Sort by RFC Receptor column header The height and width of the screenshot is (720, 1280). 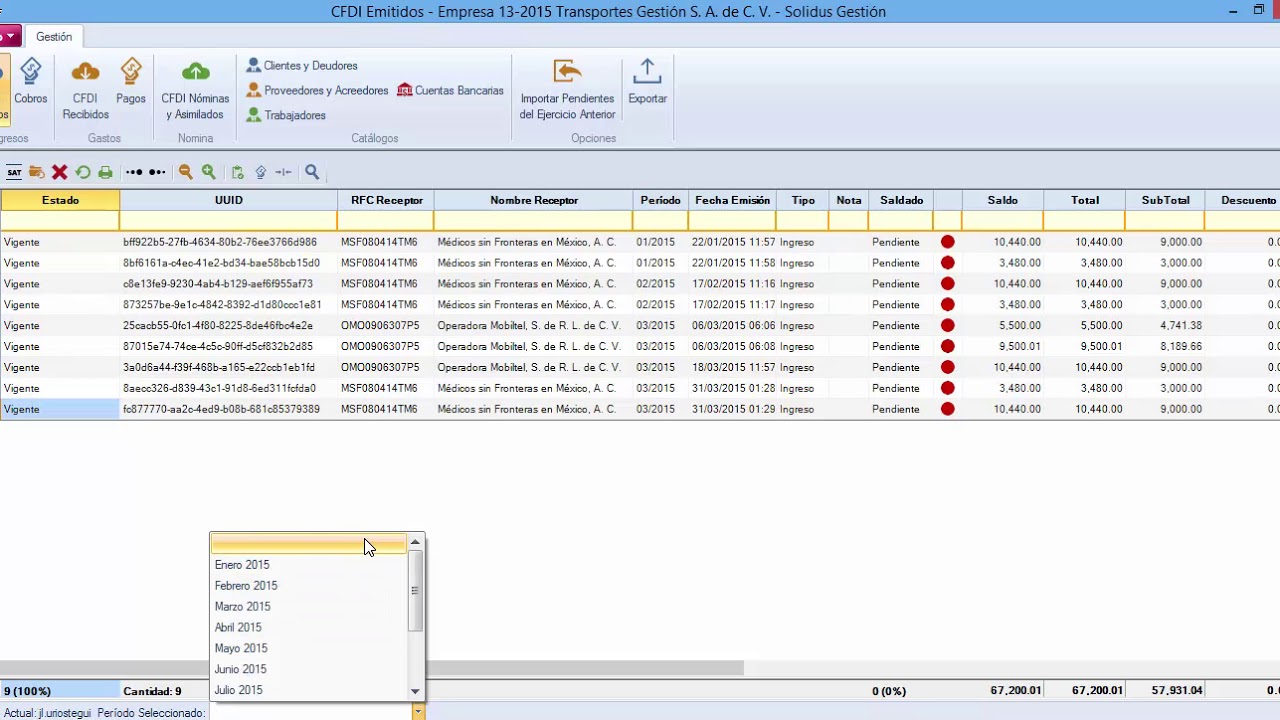pyautogui.click(x=386, y=201)
